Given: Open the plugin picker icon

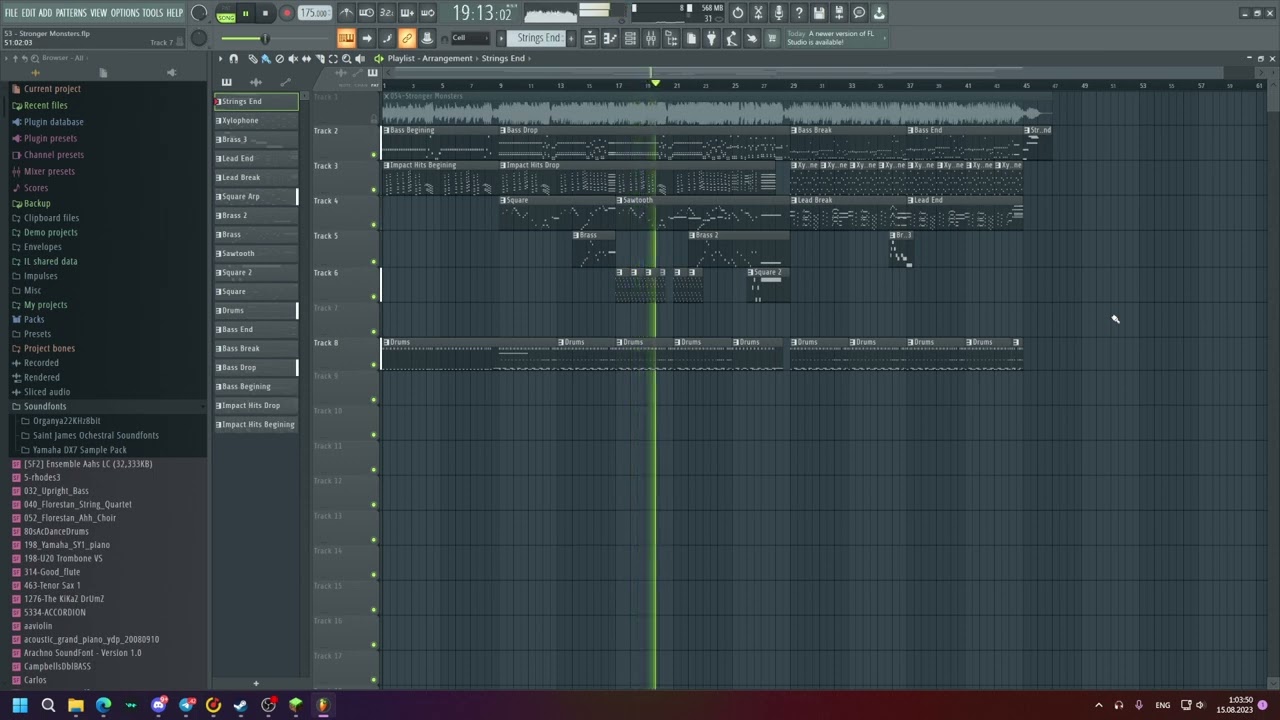Looking at the screenshot, I should pos(711,38).
